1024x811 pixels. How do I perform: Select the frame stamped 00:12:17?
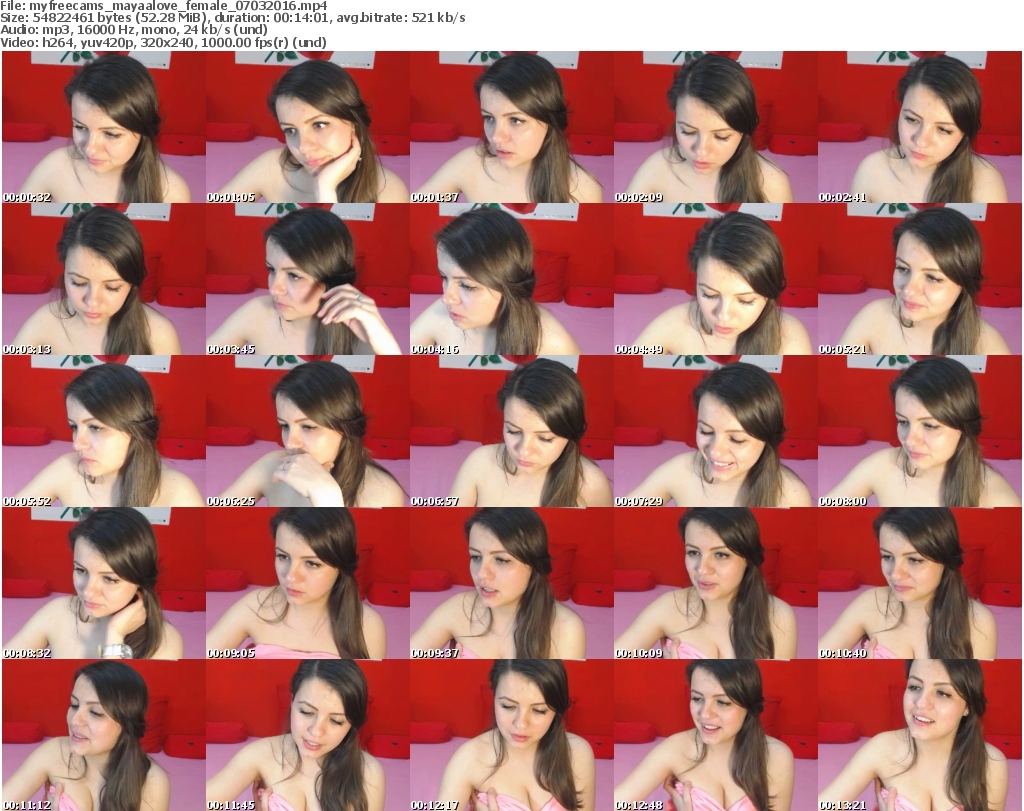pos(511,735)
